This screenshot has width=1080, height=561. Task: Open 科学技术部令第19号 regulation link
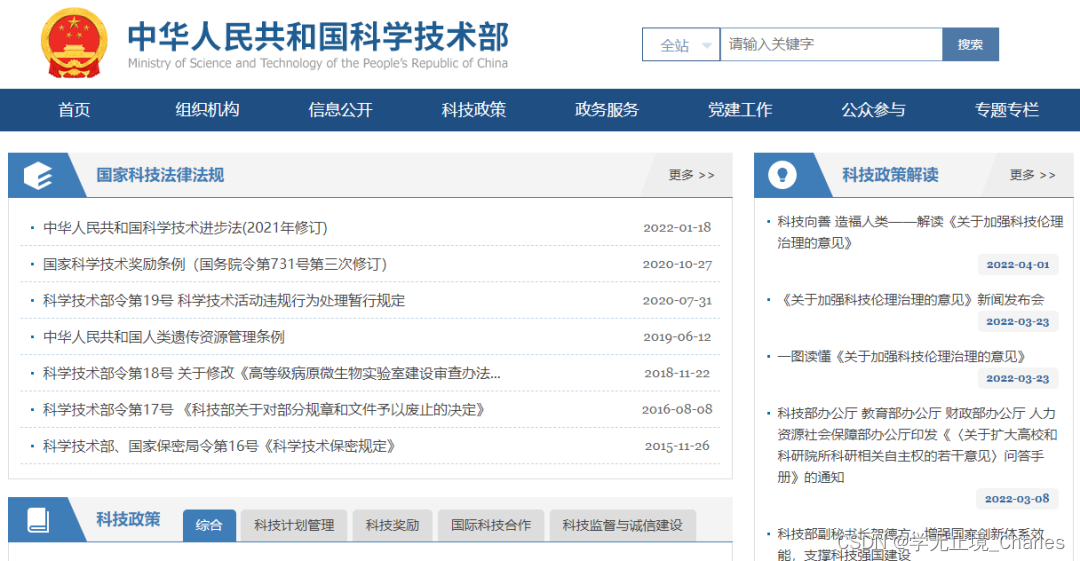pyautogui.click(x=224, y=300)
